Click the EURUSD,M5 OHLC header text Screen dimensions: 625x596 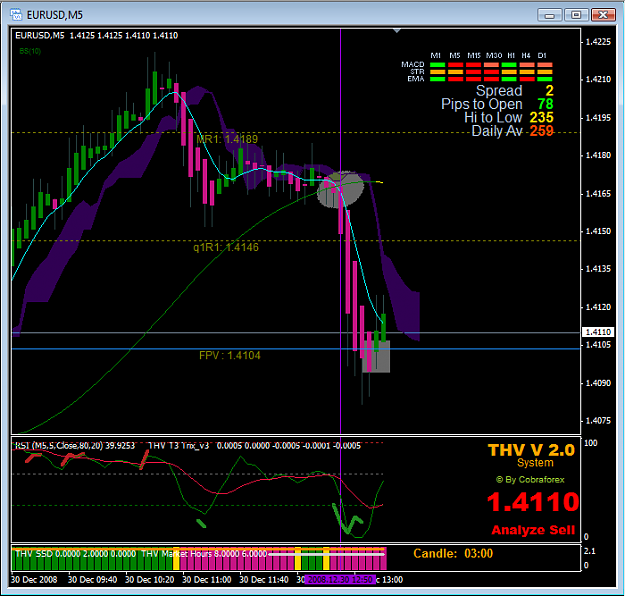point(96,35)
